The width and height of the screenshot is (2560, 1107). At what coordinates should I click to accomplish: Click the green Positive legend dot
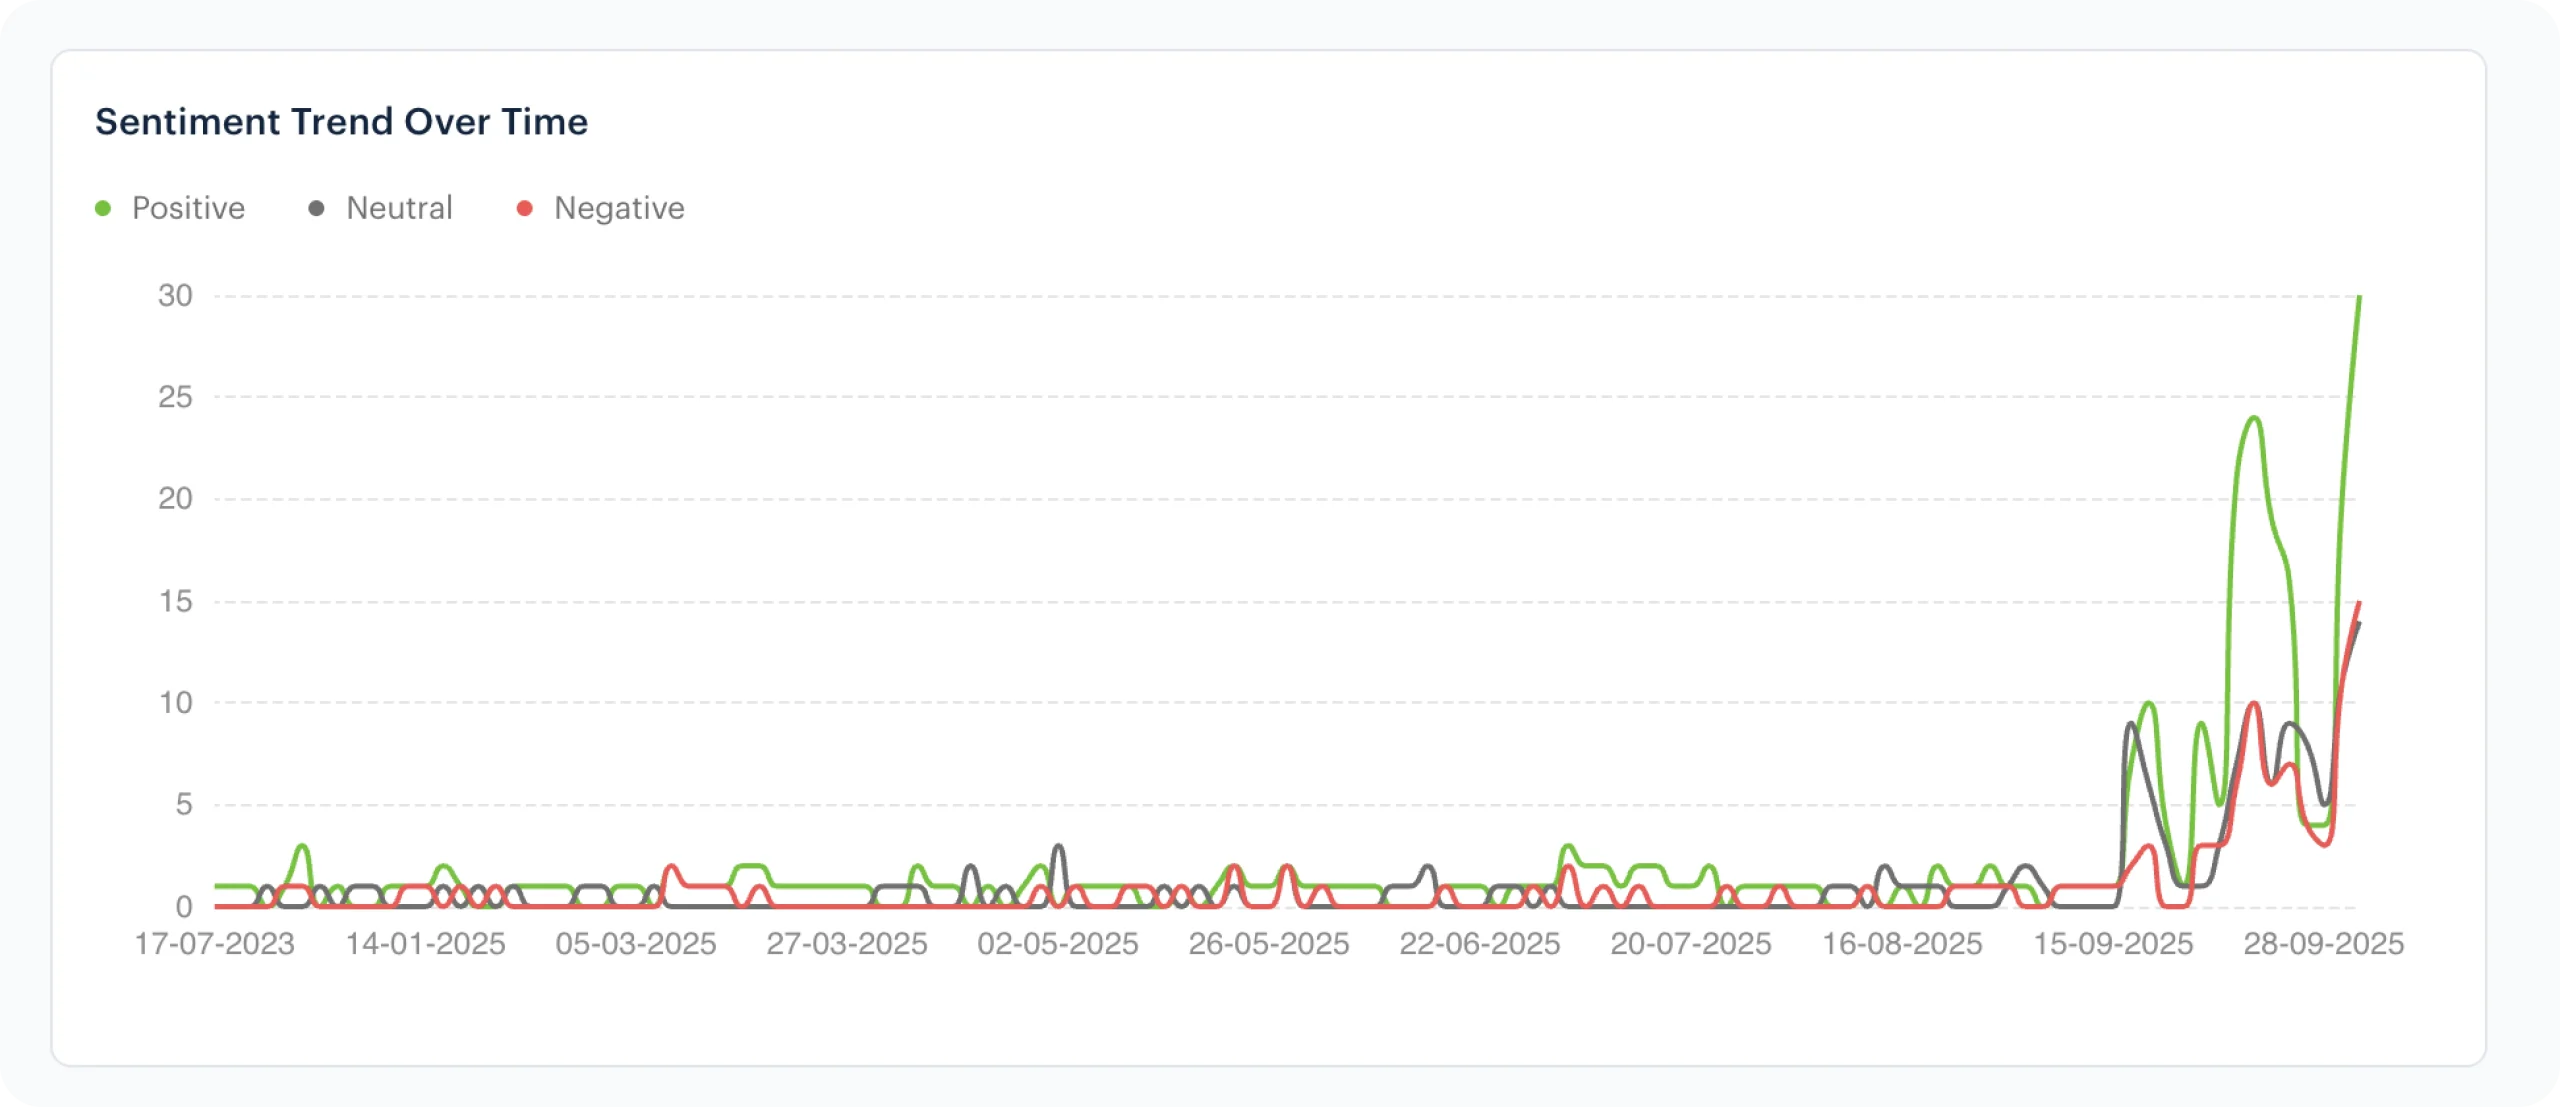coord(103,208)
